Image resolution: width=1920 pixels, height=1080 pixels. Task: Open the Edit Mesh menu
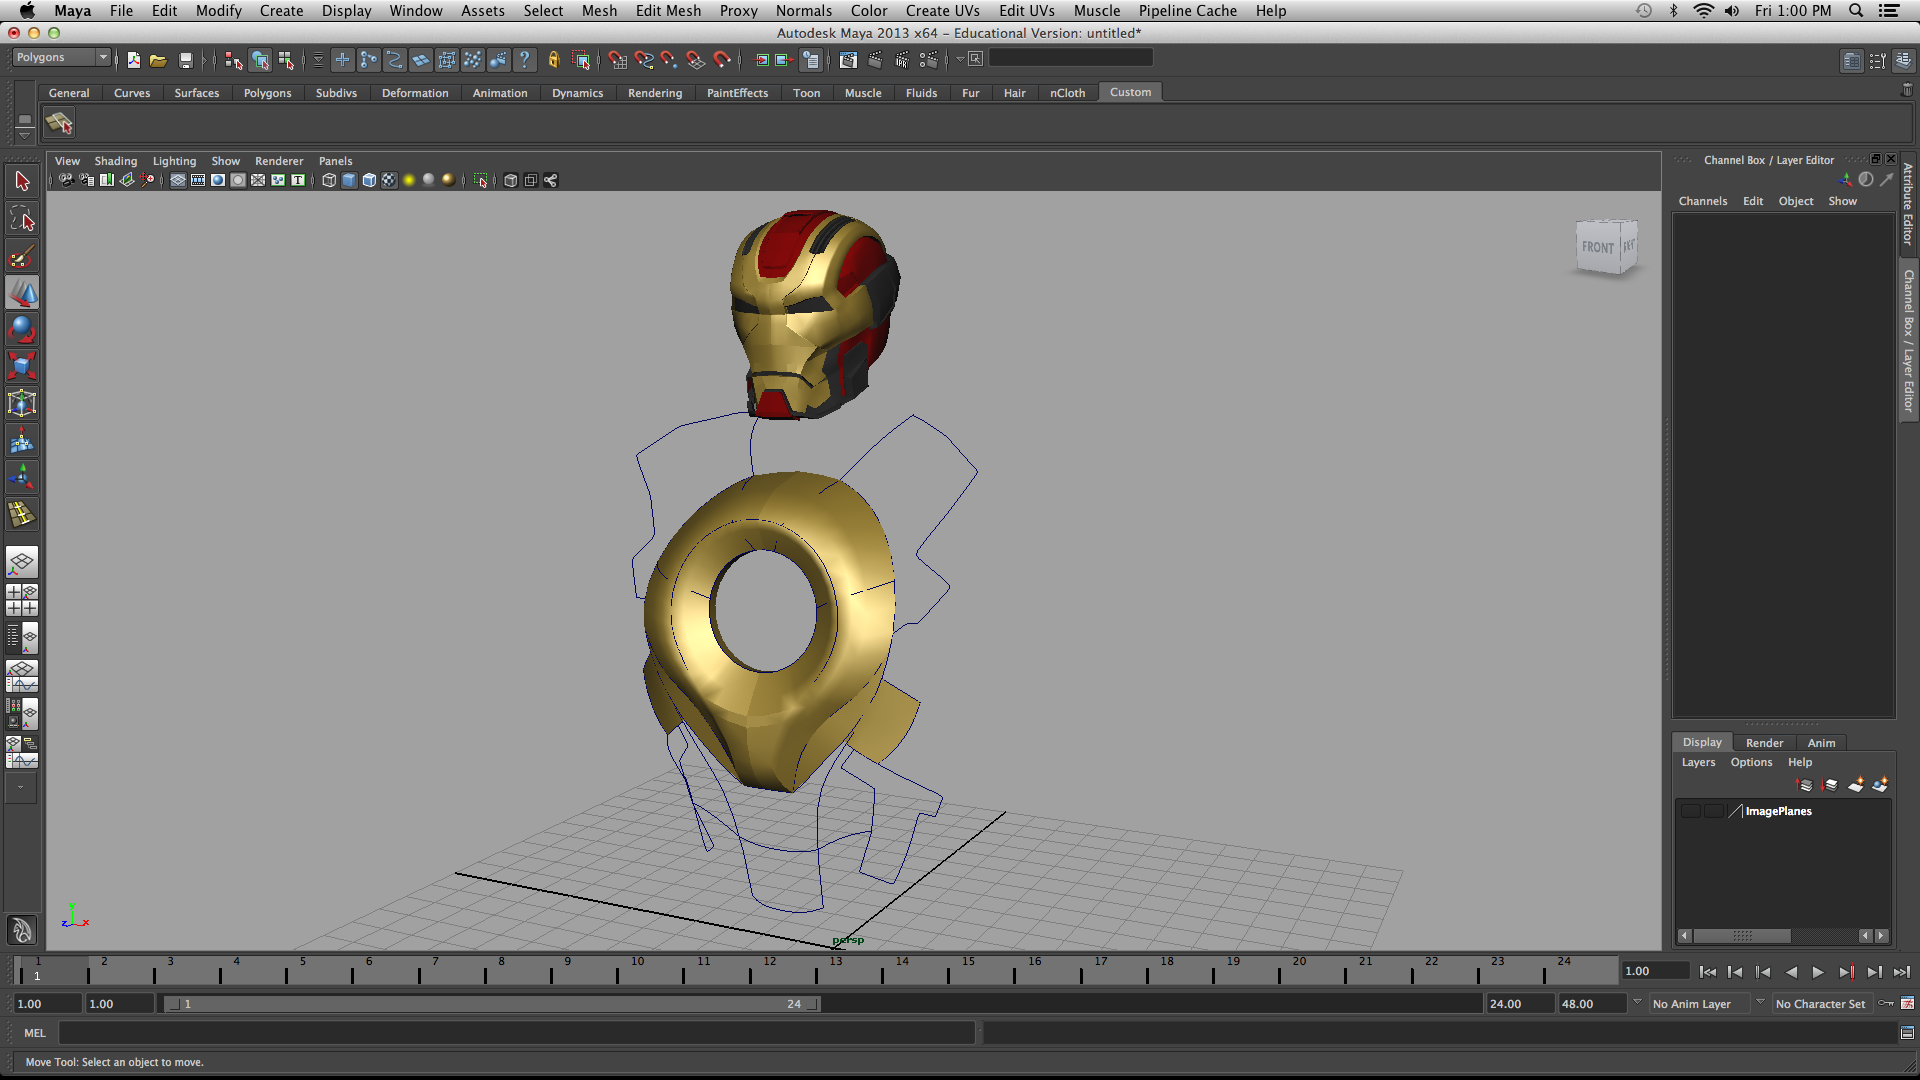668,11
